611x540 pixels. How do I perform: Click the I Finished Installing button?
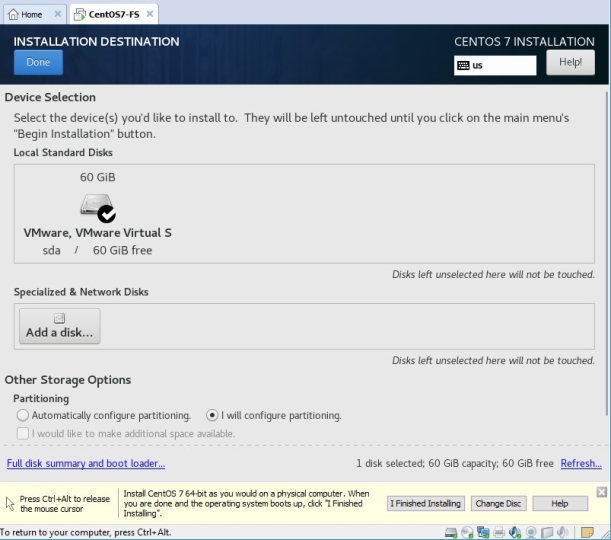pos(425,503)
